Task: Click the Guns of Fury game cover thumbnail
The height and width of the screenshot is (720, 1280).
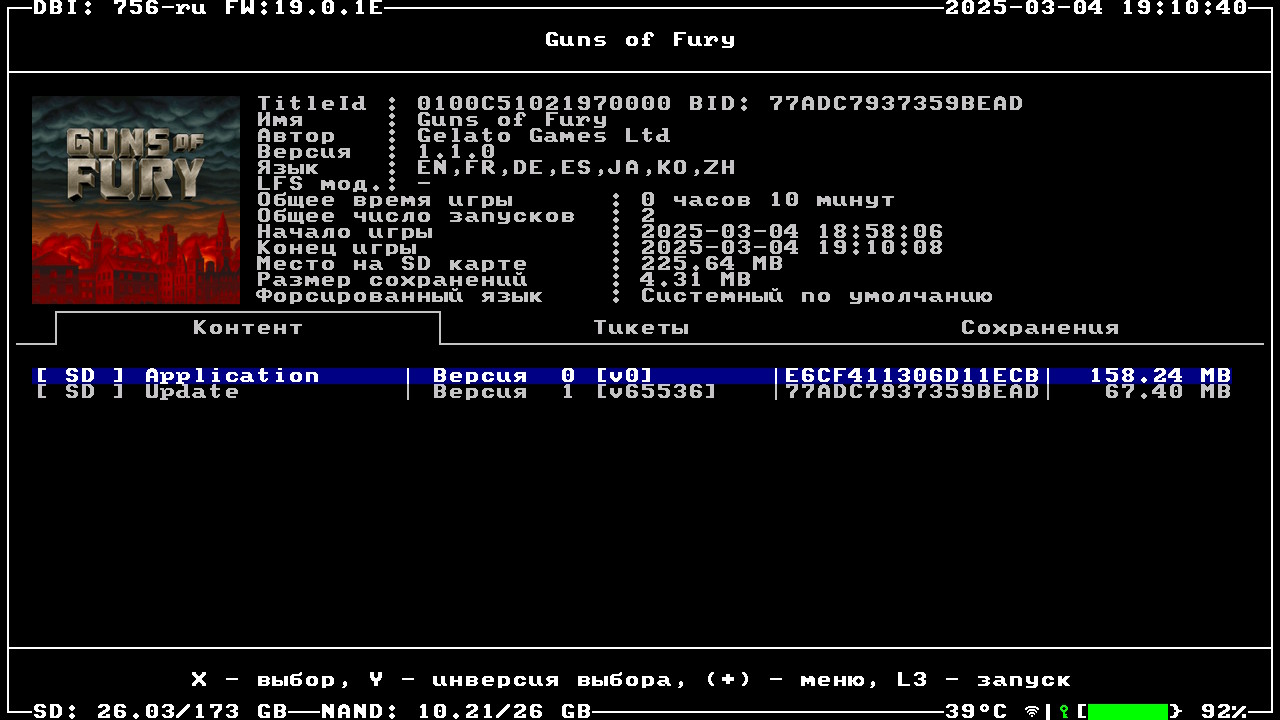Action: click(136, 200)
